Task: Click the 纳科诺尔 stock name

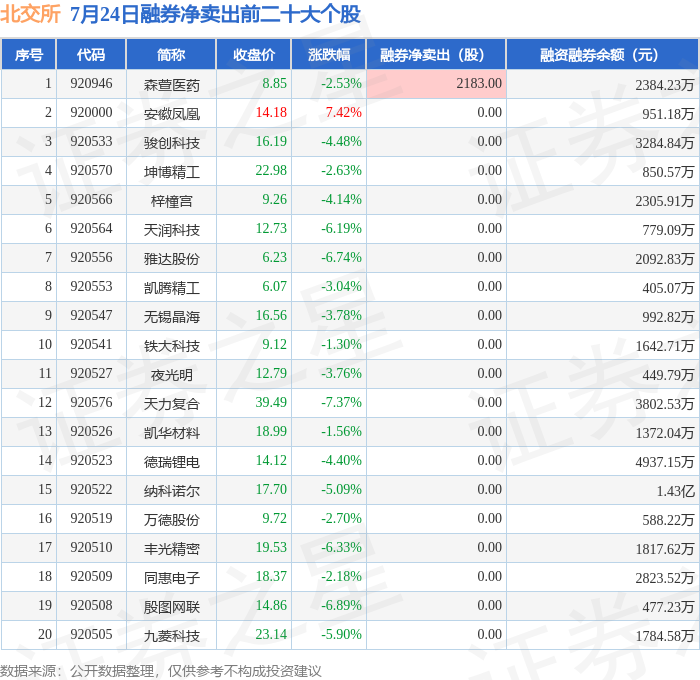Action: click(171, 491)
